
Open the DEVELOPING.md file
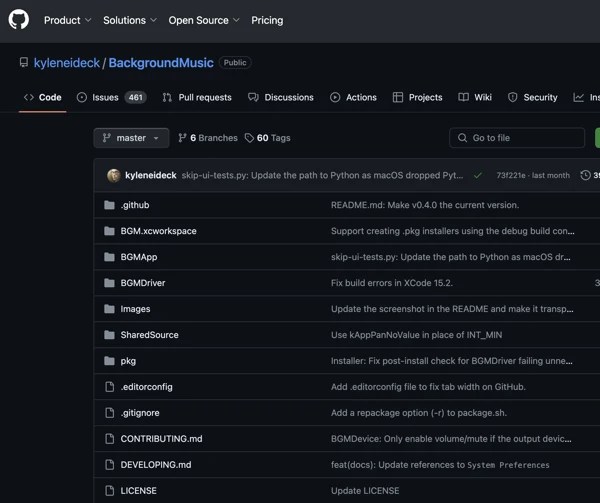point(156,465)
